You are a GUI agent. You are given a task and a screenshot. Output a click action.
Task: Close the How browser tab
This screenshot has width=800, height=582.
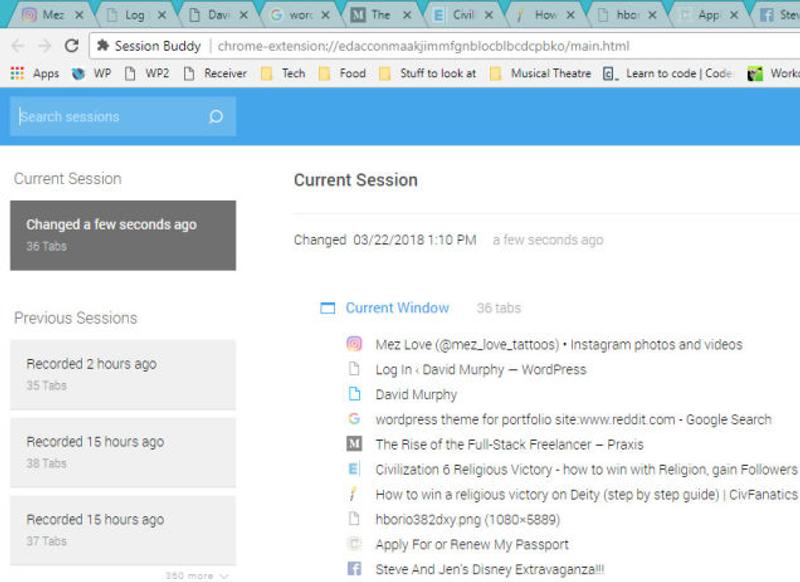(570, 15)
